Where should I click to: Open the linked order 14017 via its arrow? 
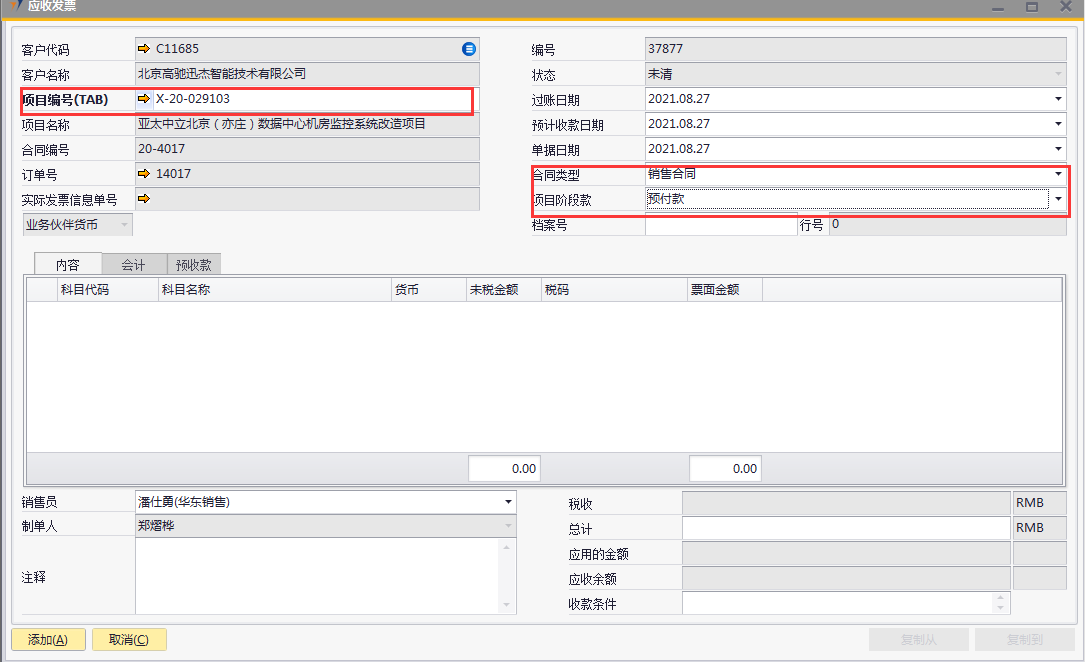144,174
